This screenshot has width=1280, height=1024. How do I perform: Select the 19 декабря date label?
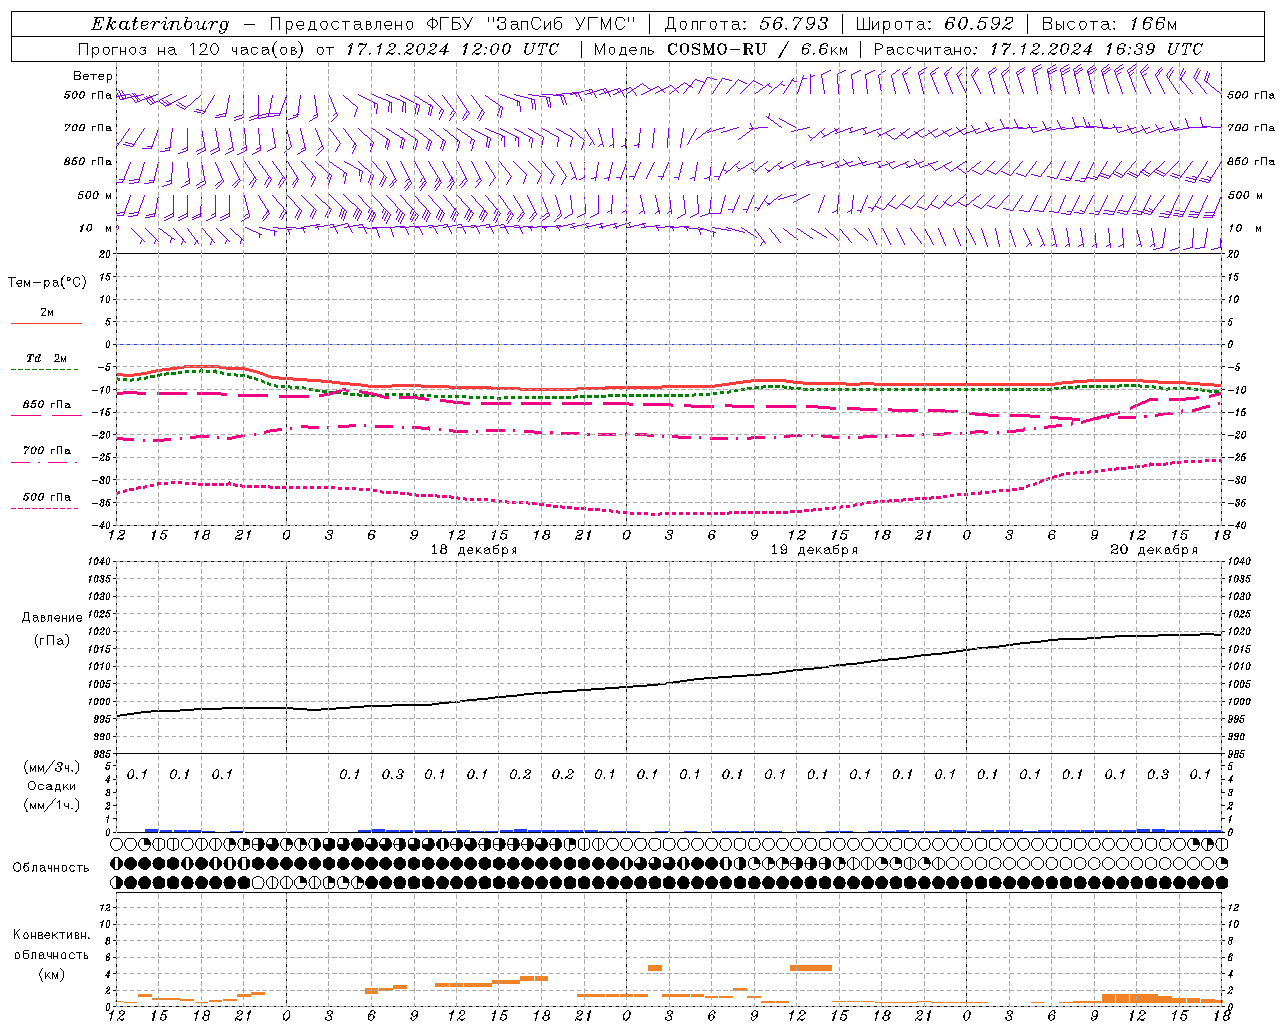coord(814,550)
